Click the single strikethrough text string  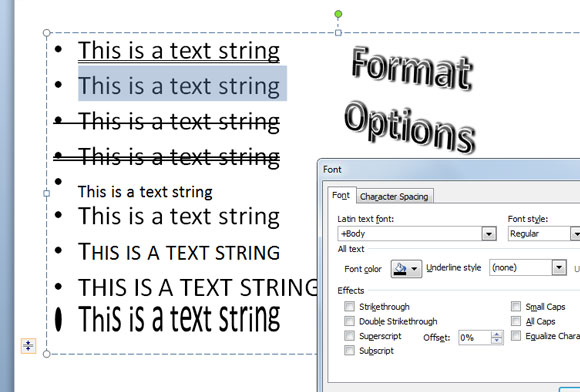179,122
